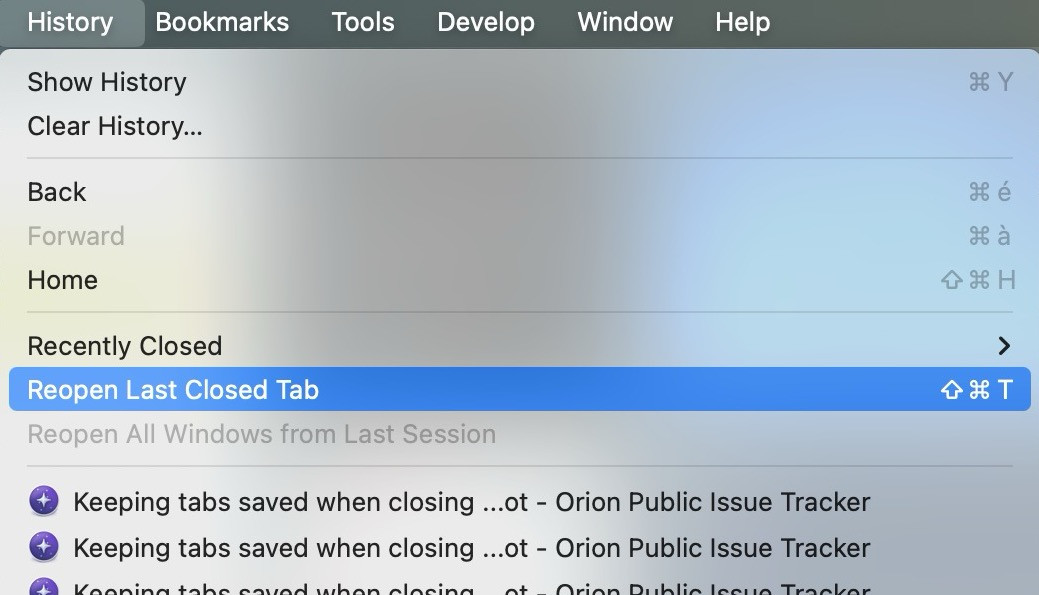Click the second history entry's purple star icon
The height and width of the screenshot is (595, 1039).
[x=44, y=547]
